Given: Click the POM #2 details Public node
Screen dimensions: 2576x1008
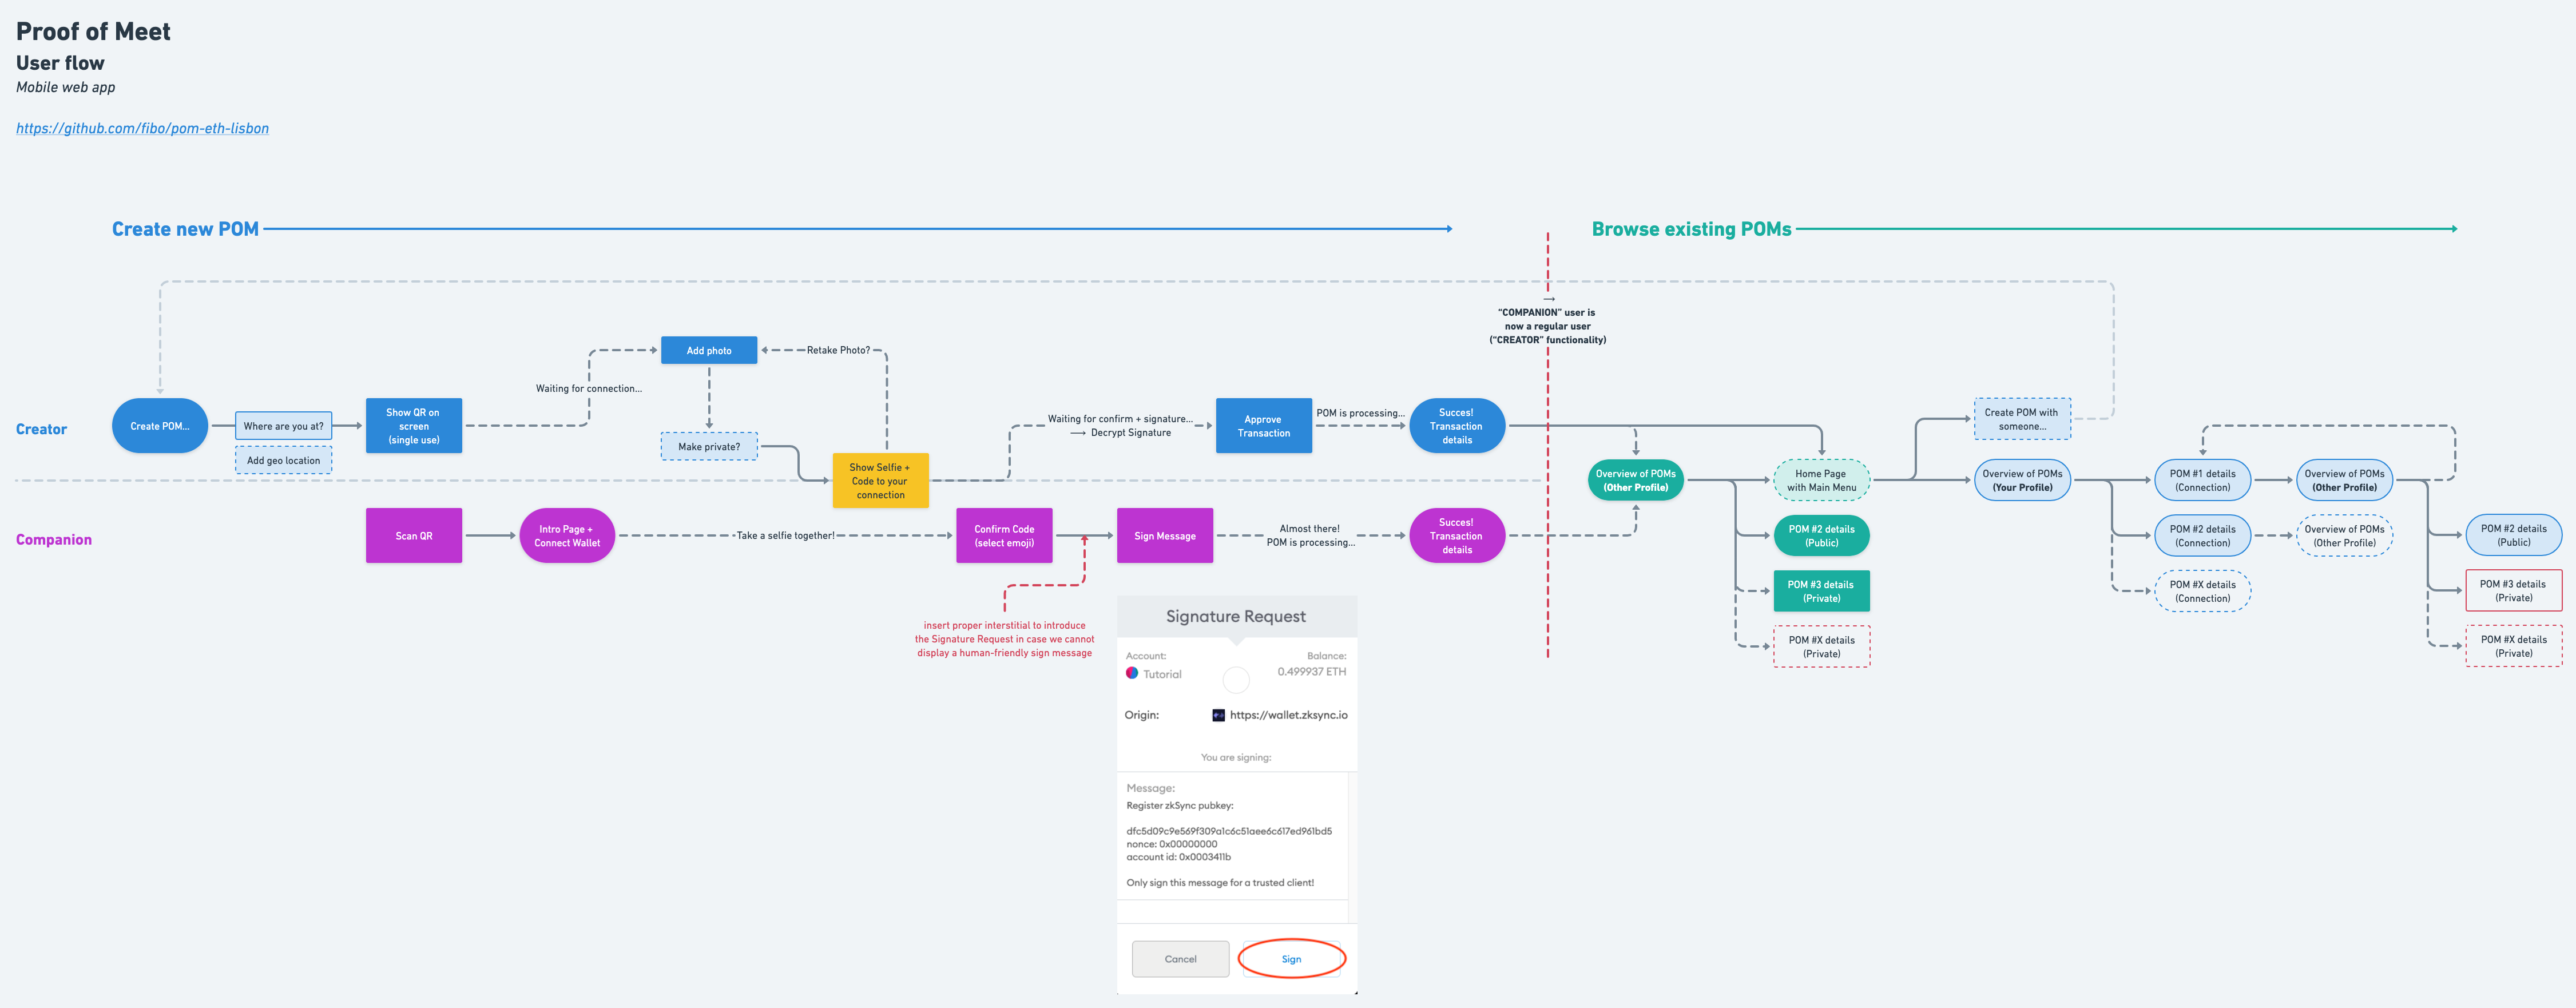Looking at the screenshot, I should [x=1821, y=535].
